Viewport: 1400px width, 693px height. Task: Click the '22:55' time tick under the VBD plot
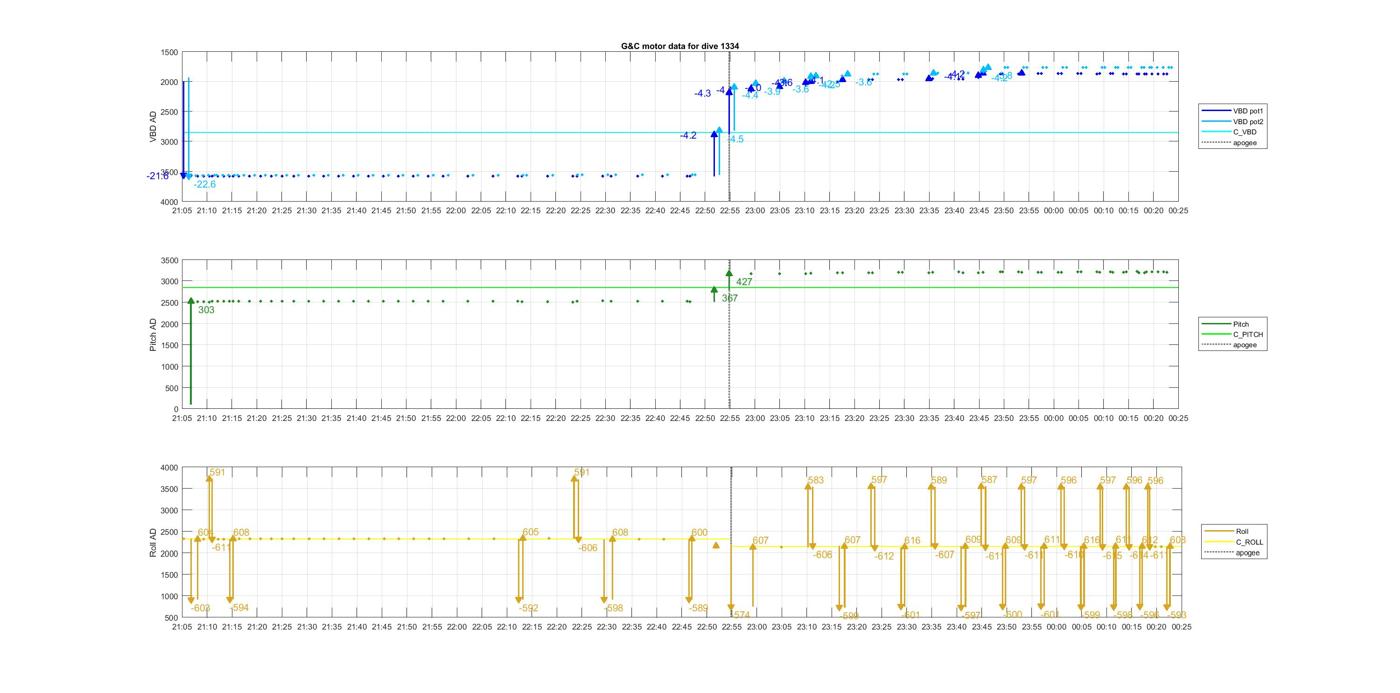click(x=730, y=211)
